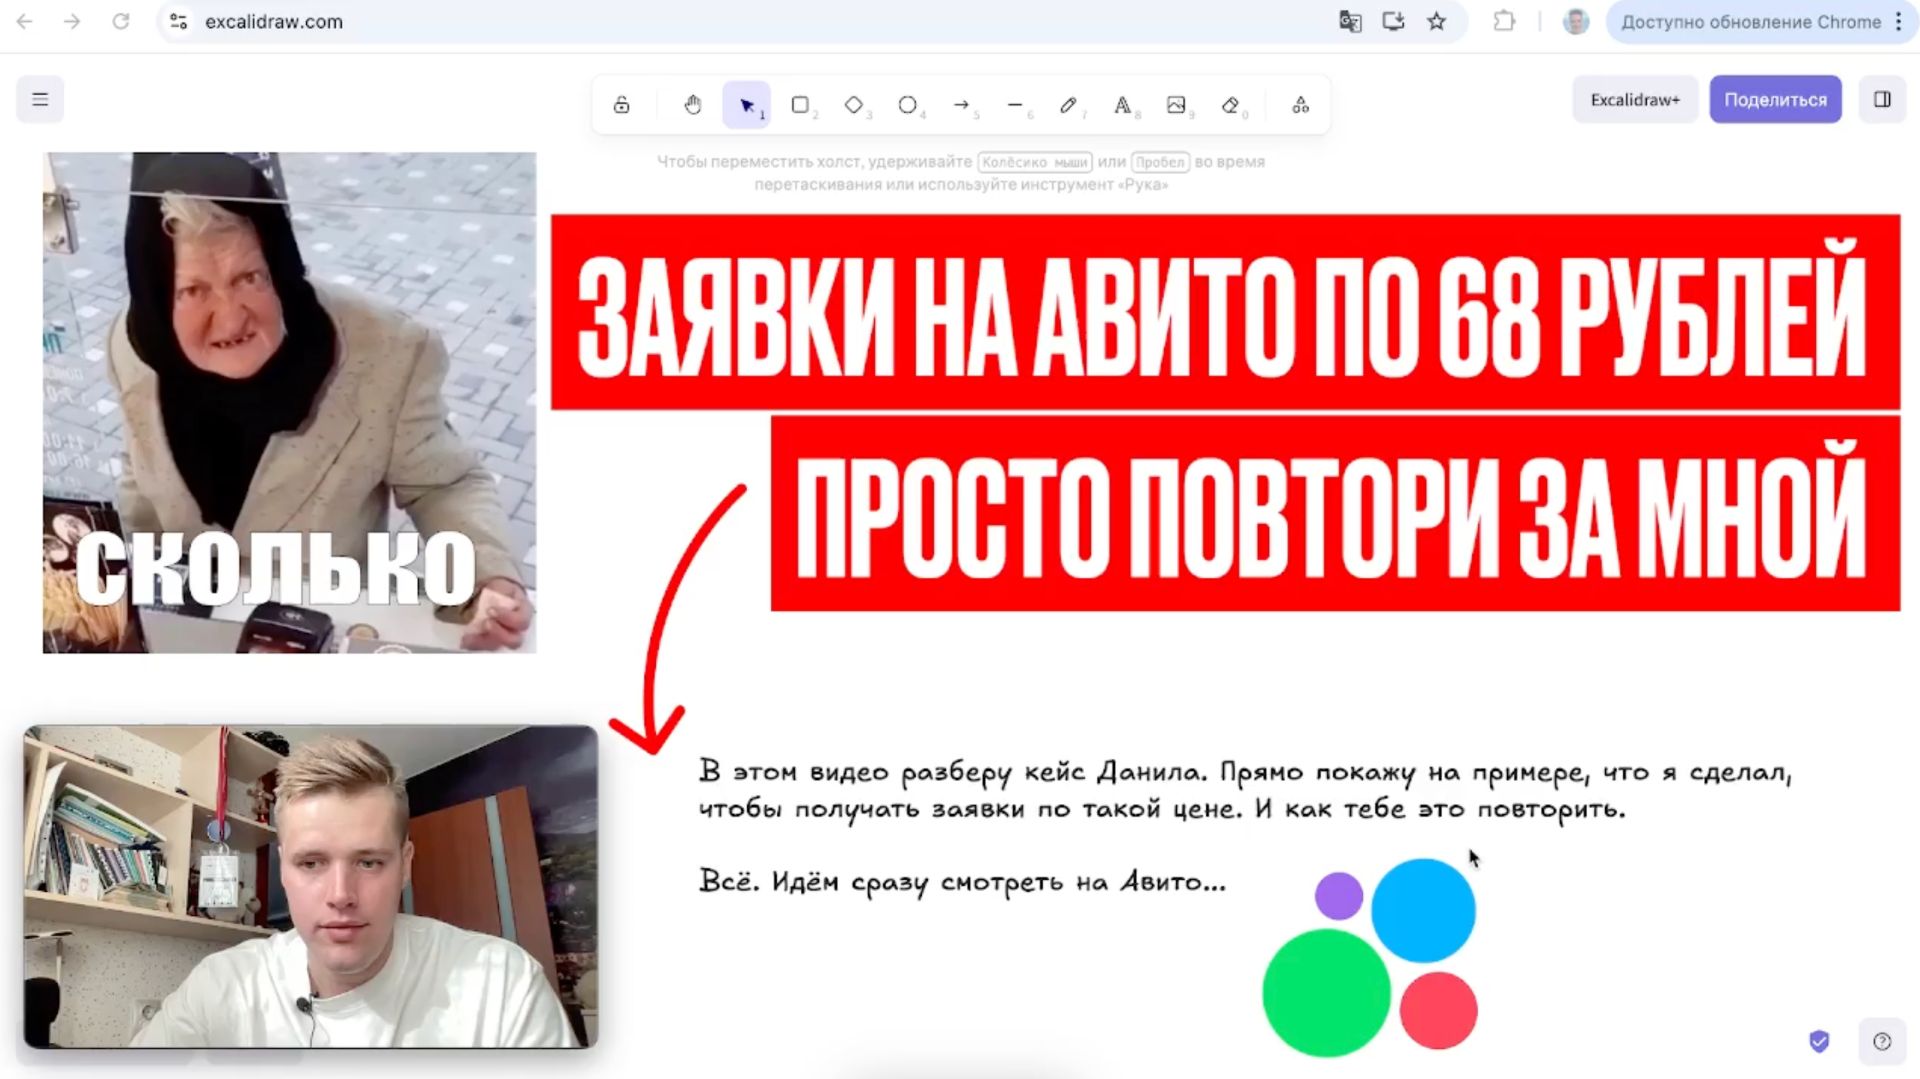Open the Chrome three-dot menu
Viewport: 1920px width, 1079px height.
click(1899, 21)
